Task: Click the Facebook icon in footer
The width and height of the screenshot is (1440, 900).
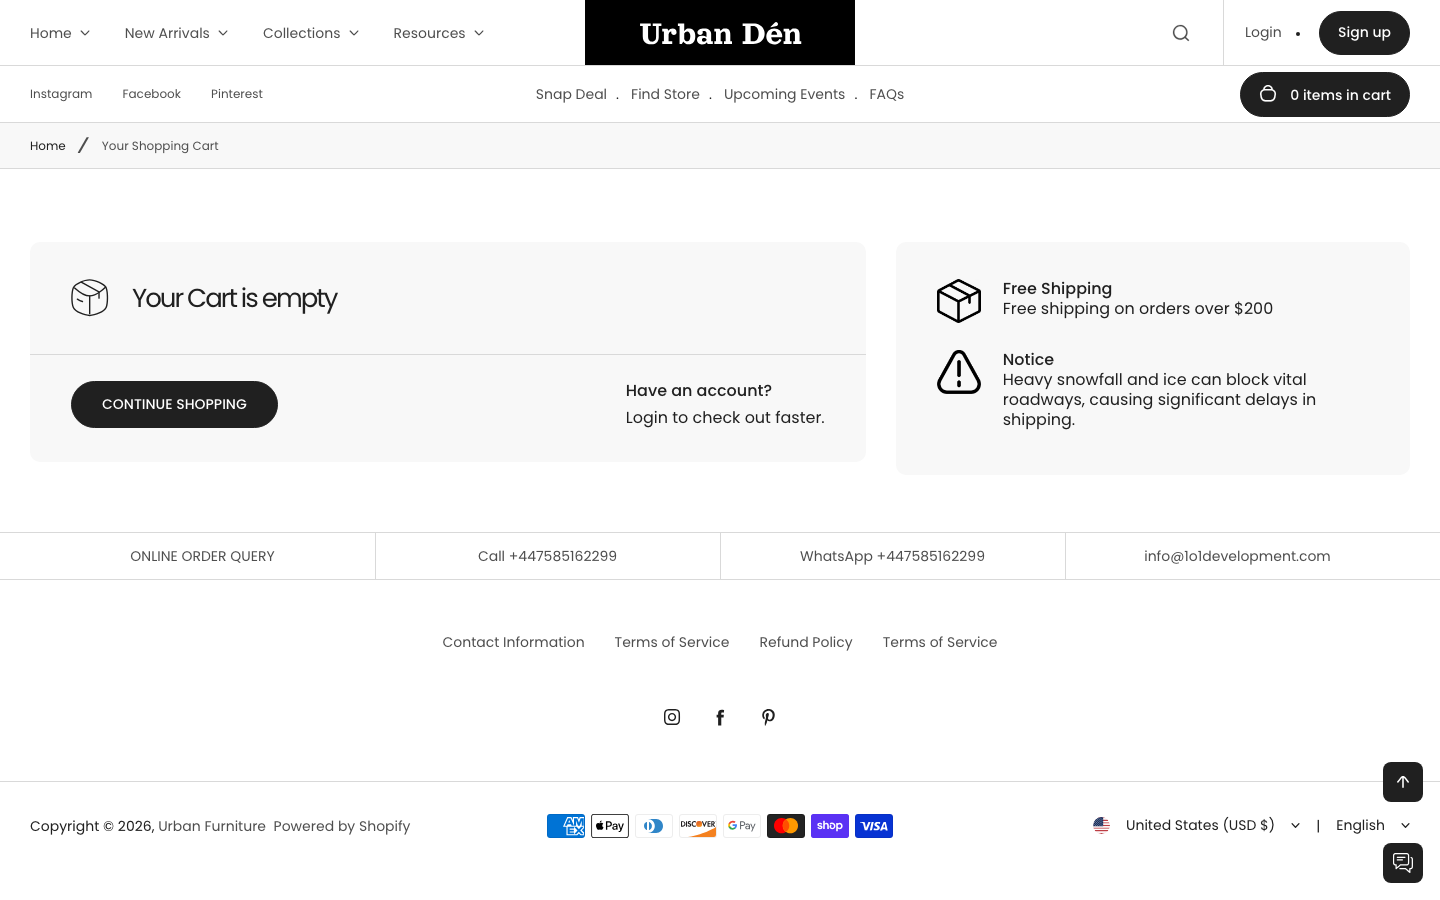Action: click(x=720, y=717)
